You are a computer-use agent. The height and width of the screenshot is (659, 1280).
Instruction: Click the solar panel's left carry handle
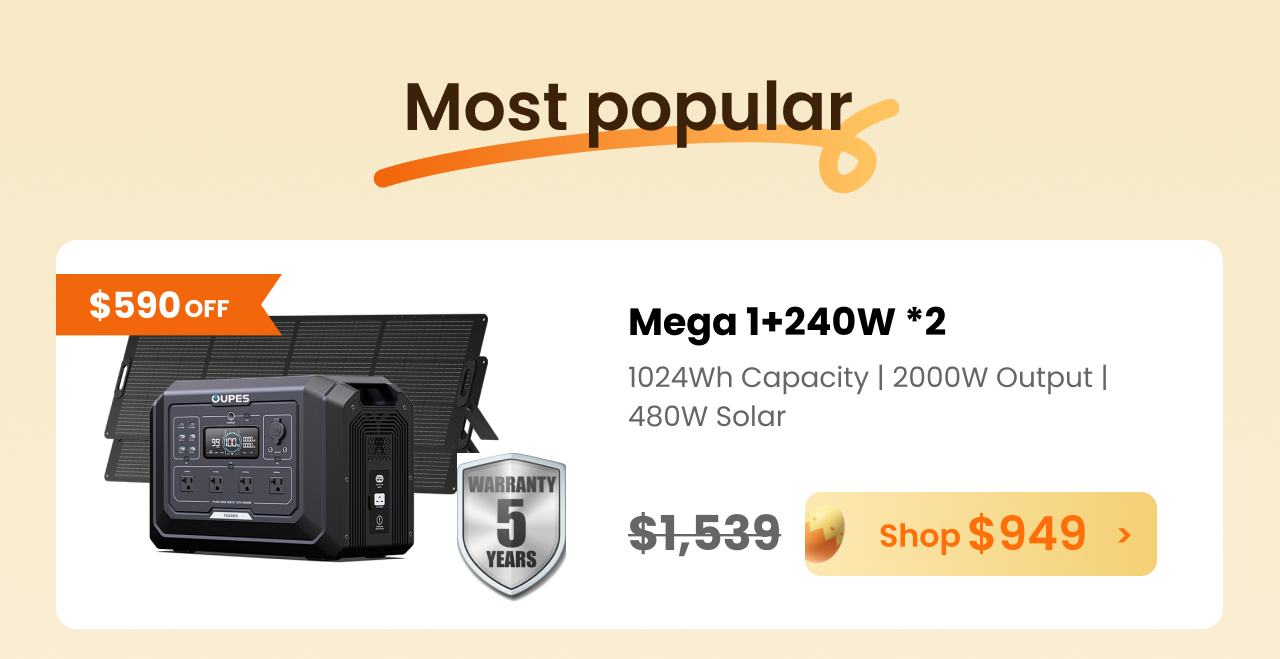124,375
